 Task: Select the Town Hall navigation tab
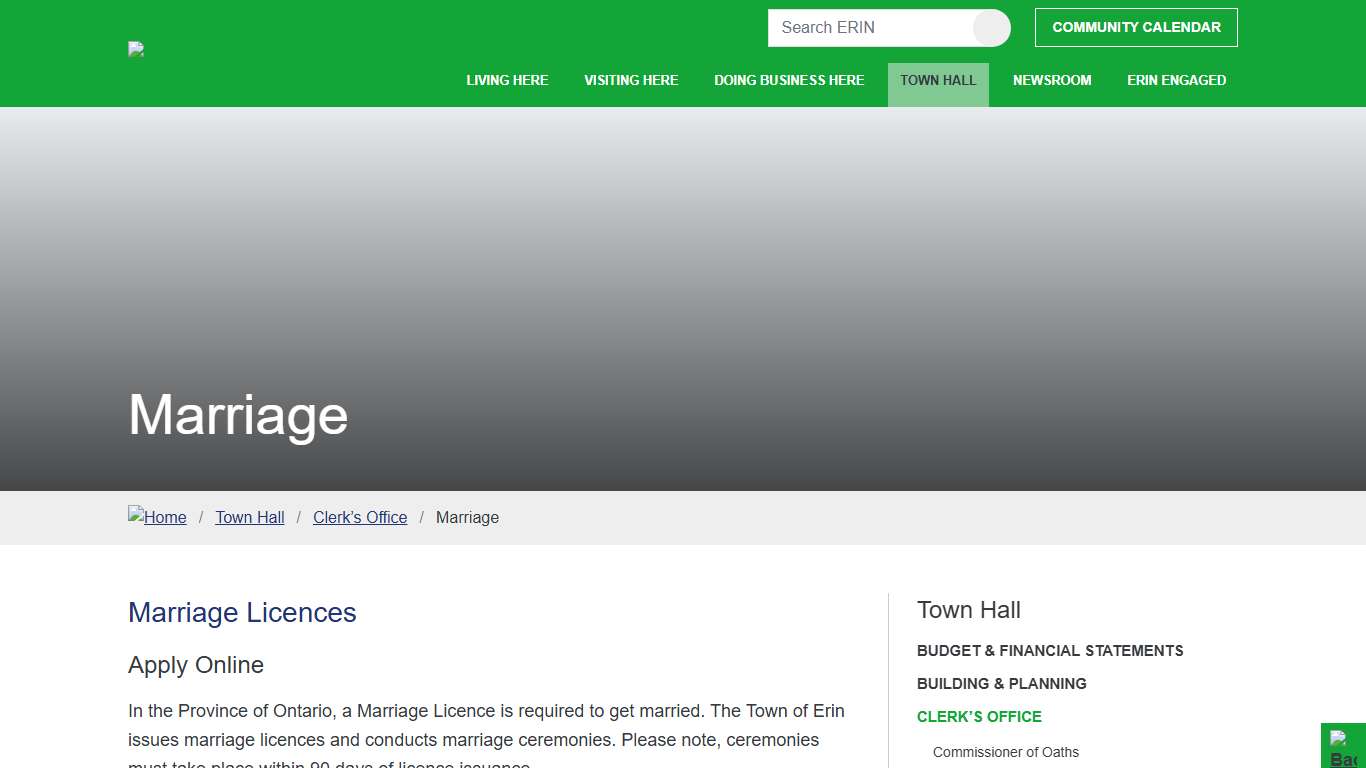pyautogui.click(x=938, y=81)
